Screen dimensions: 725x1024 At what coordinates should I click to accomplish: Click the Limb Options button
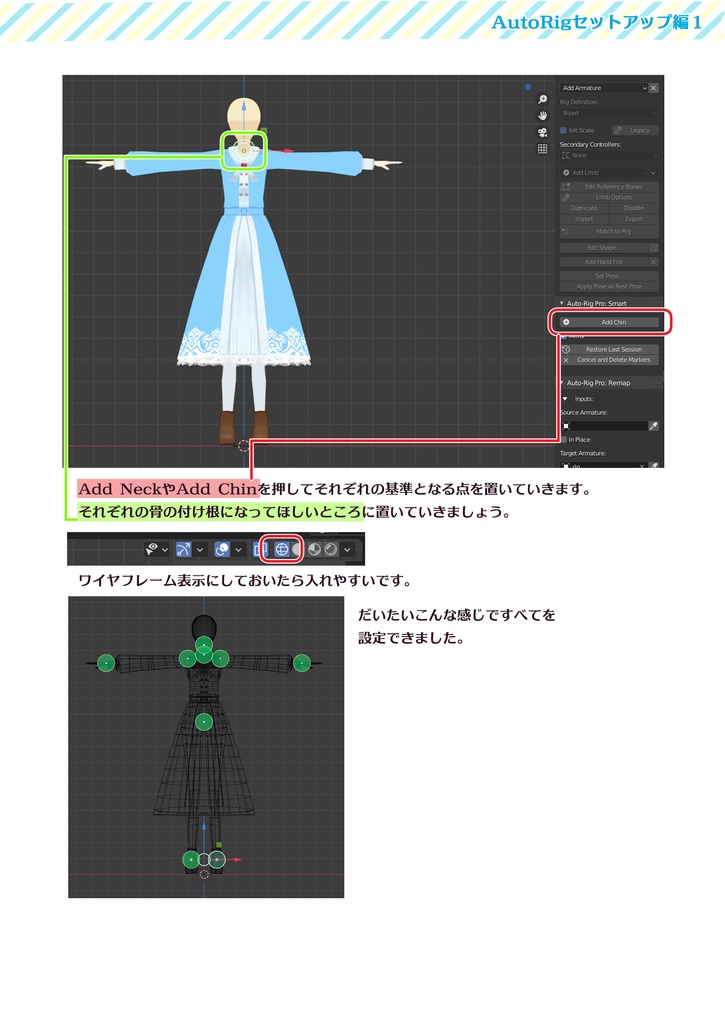(x=609, y=197)
